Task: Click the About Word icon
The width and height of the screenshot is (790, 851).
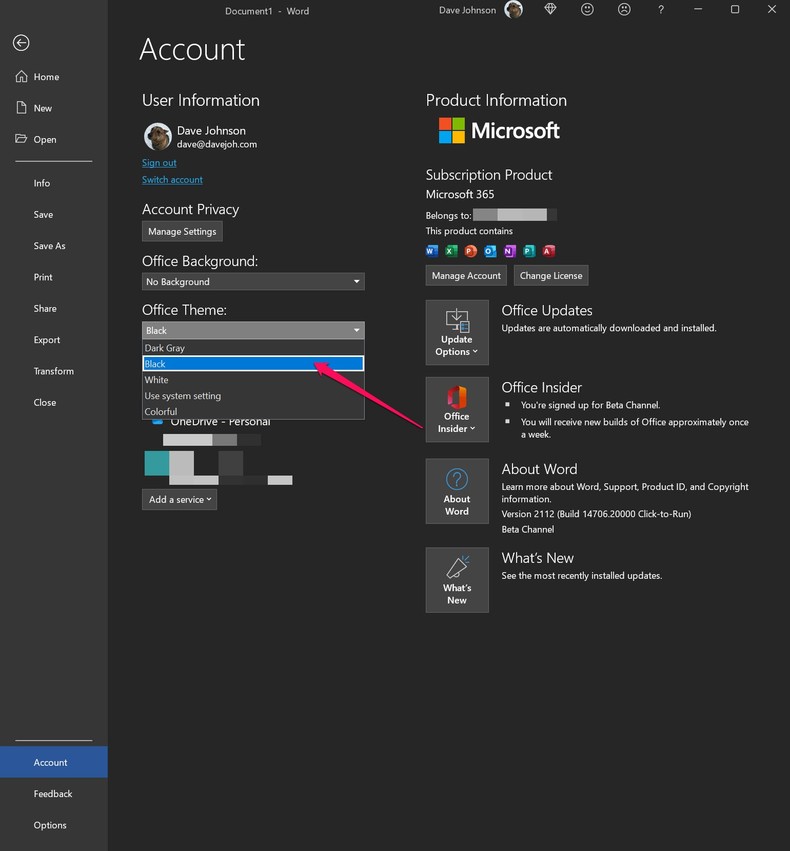Action: pyautogui.click(x=457, y=491)
